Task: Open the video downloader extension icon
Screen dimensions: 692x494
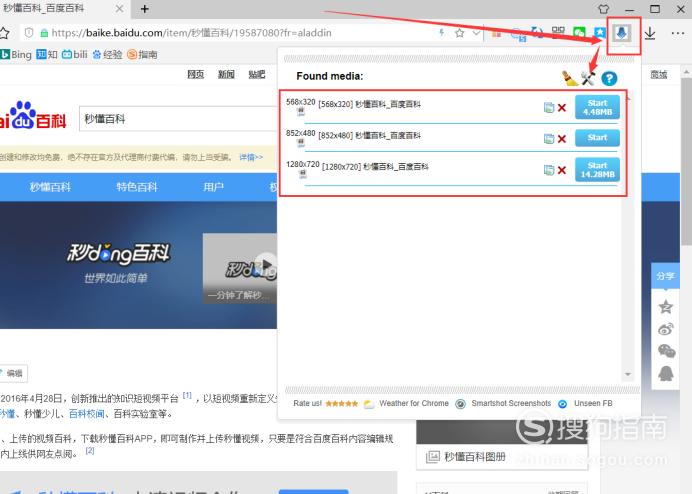Action: click(622, 33)
